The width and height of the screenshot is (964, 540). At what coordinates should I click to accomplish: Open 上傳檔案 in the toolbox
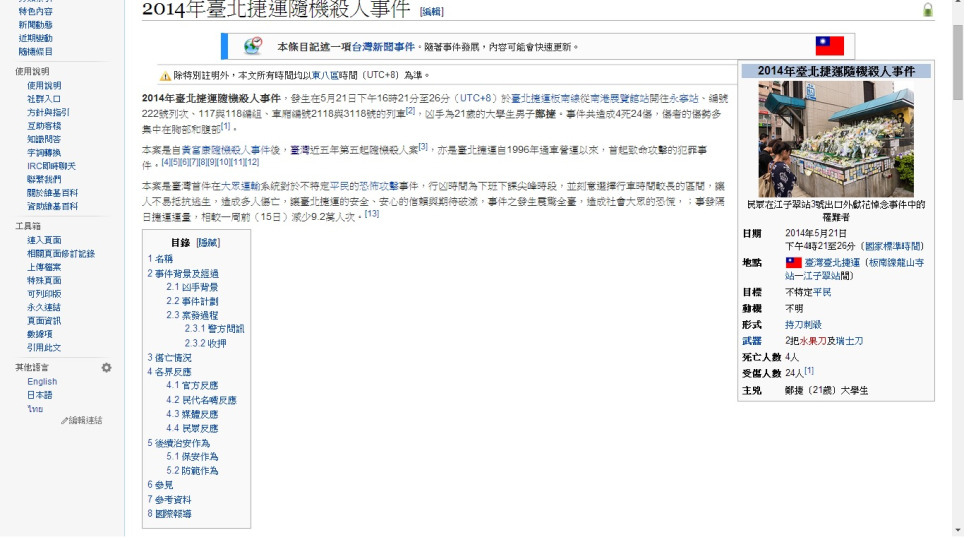[x=44, y=268]
